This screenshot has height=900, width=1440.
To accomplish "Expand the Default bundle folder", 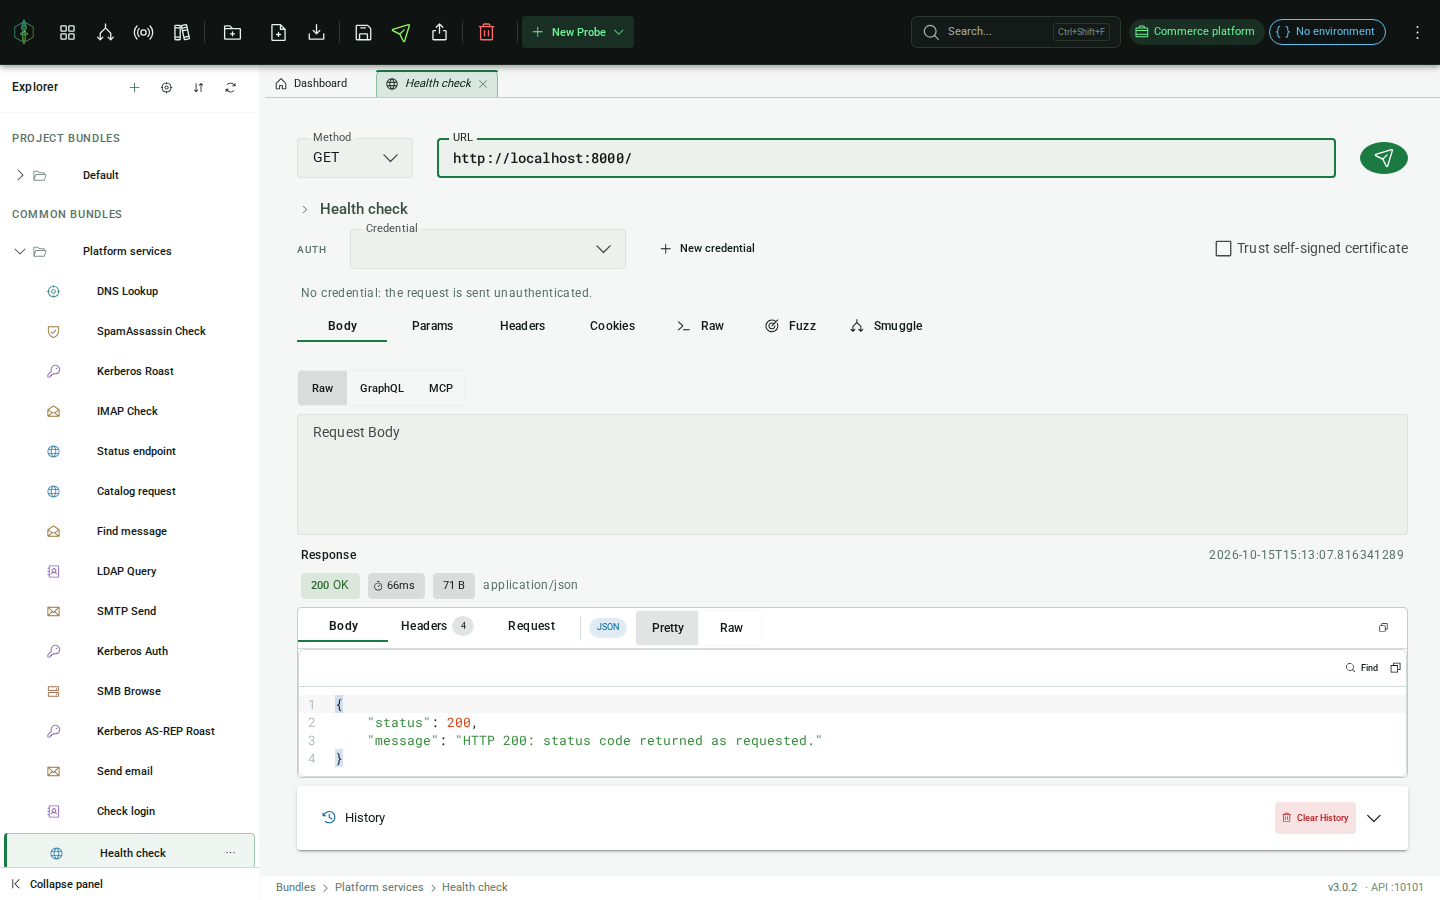I will pos(20,175).
